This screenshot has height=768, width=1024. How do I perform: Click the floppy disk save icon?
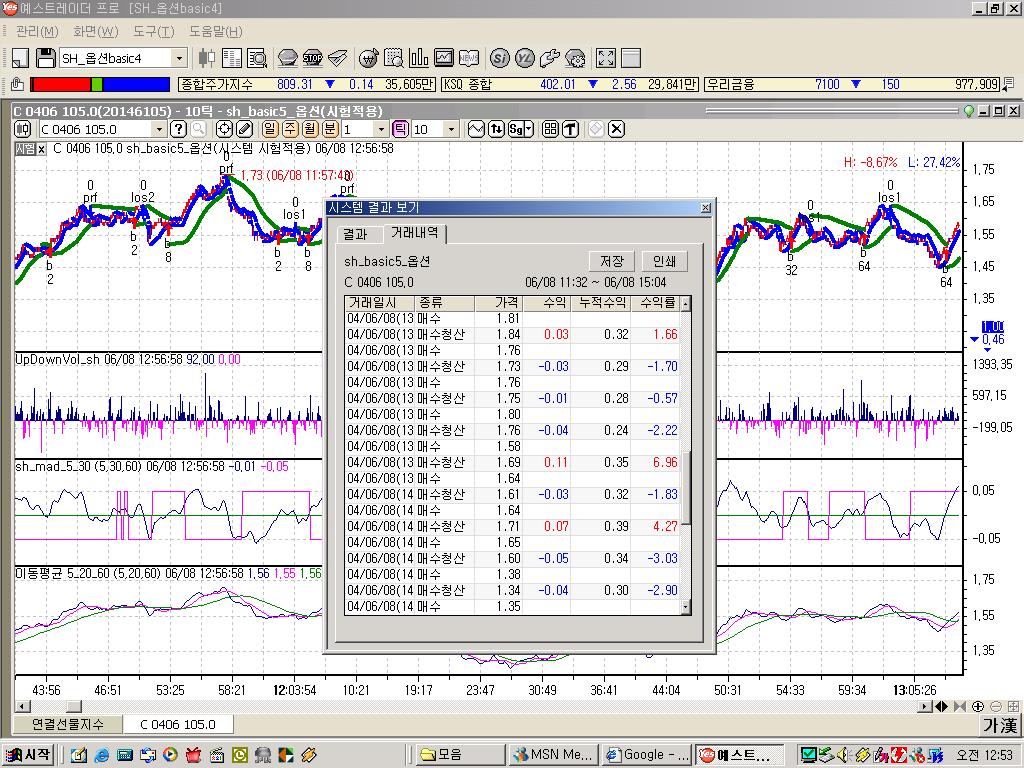(46, 58)
